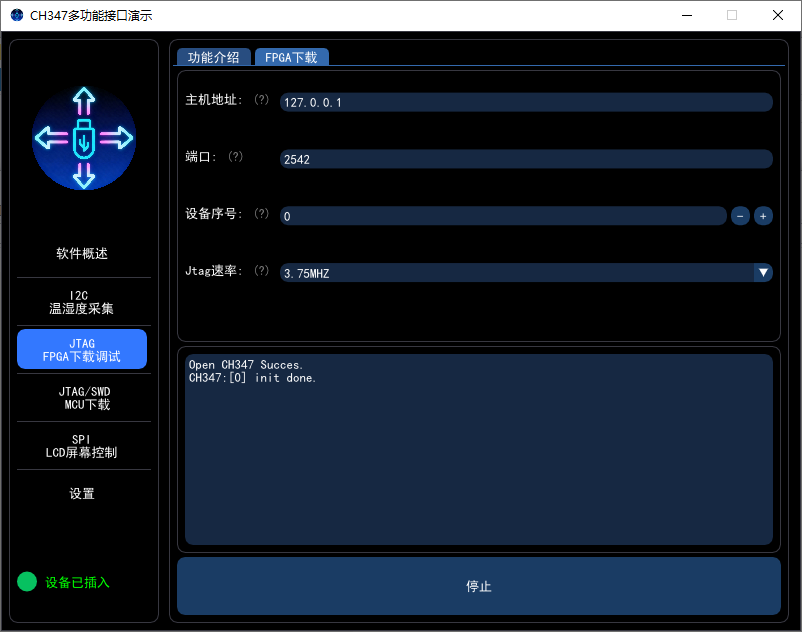This screenshot has width=802, height=632.
Task: Click the 端口 field showing 2542
Action: click(526, 159)
